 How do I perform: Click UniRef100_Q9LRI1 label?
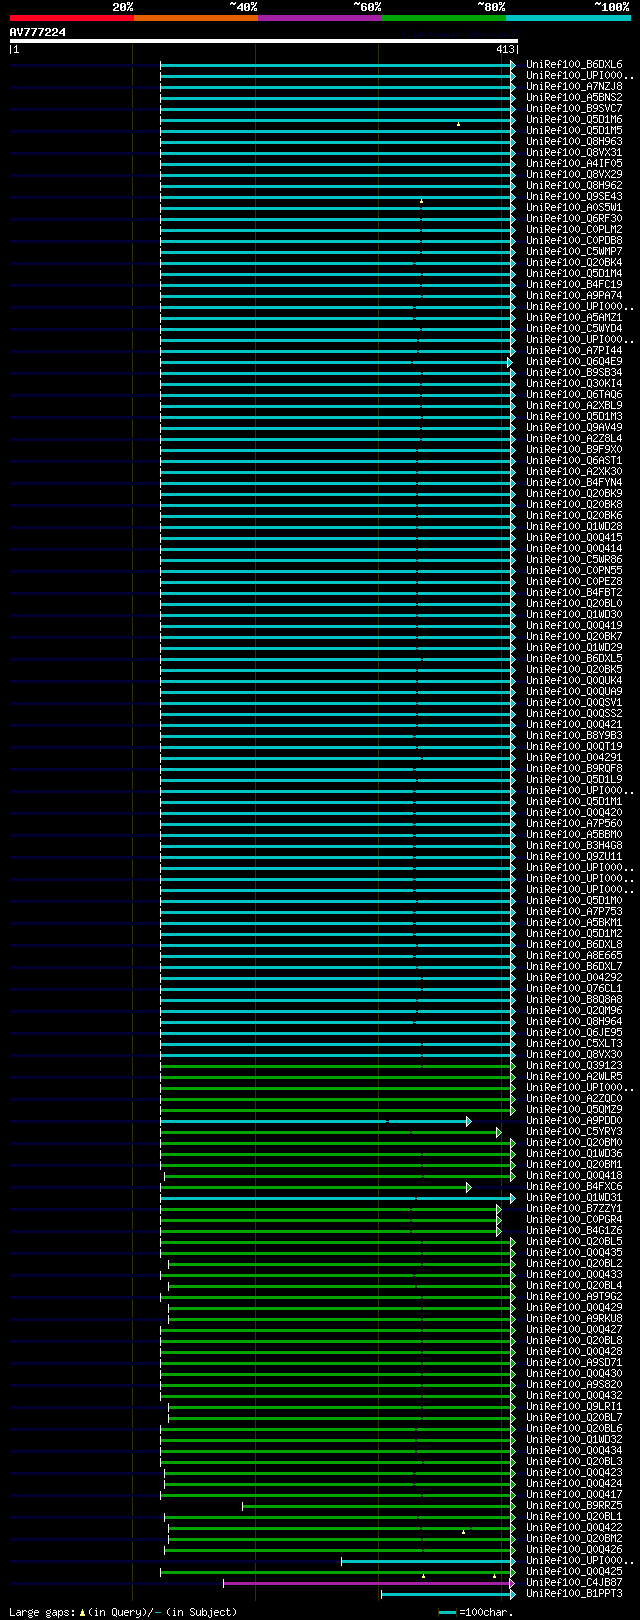[x=574, y=1407]
